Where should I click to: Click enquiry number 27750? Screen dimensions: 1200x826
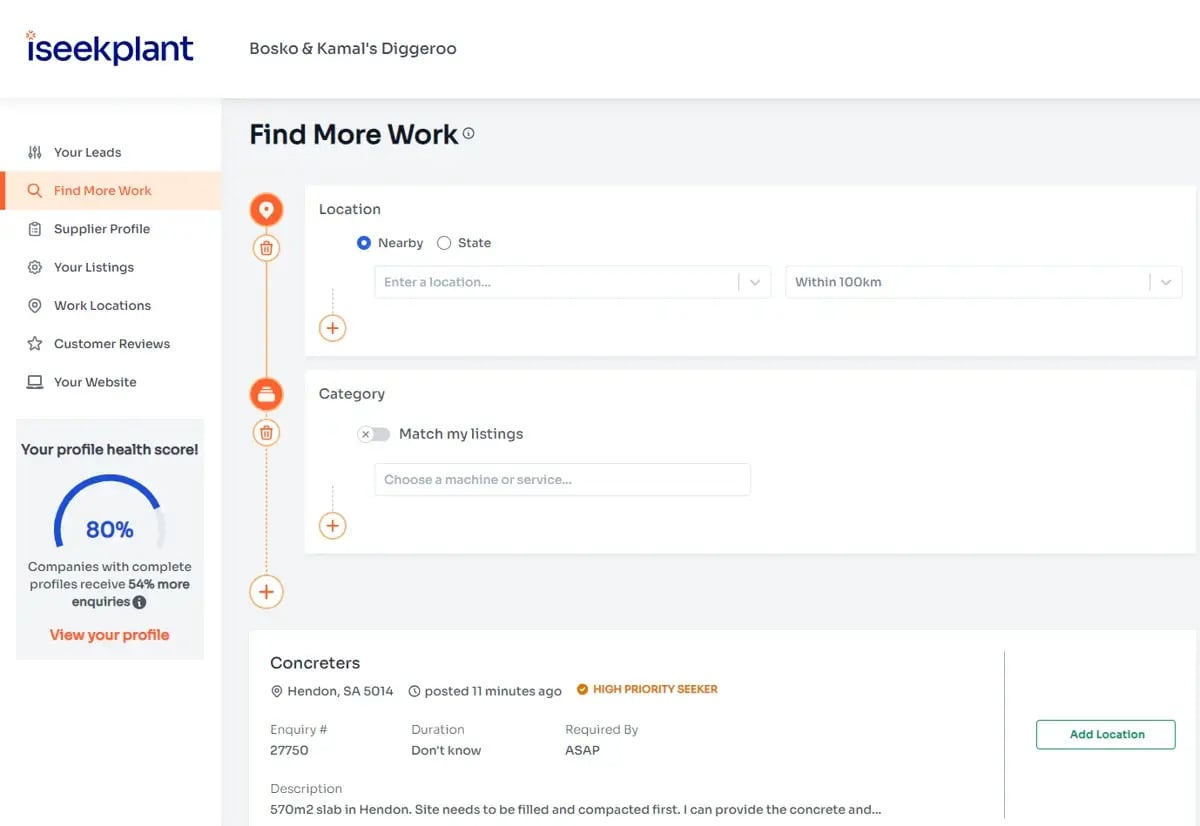coord(288,750)
